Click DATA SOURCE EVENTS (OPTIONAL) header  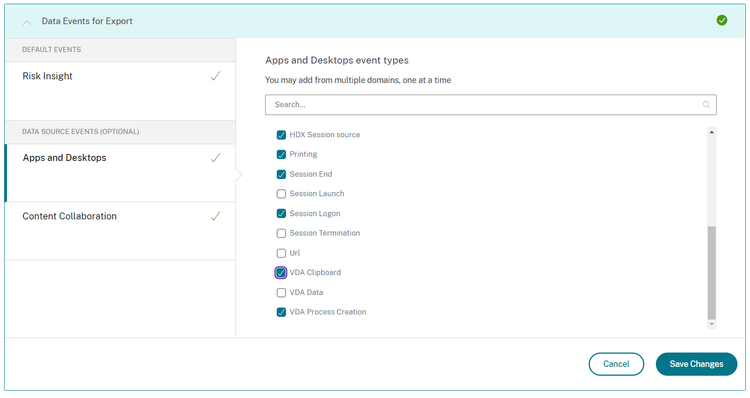point(120,132)
